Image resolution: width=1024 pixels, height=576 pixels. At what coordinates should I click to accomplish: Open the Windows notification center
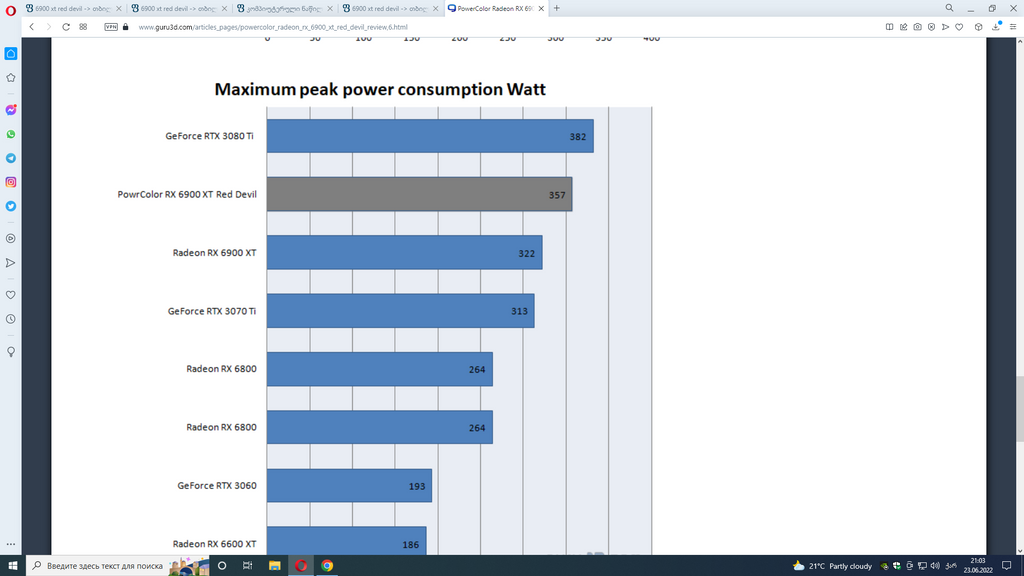point(1006,566)
